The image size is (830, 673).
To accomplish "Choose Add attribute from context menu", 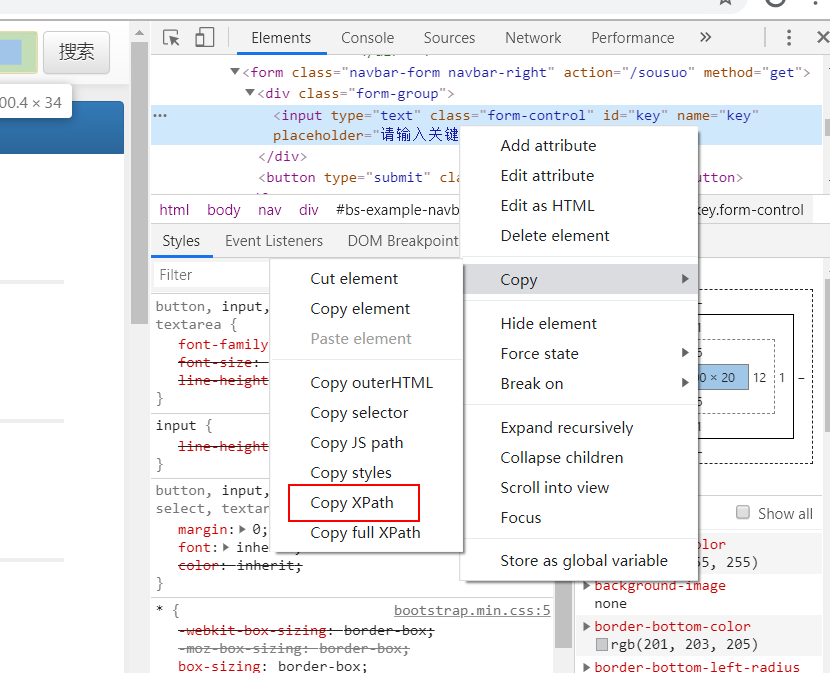I will (548, 146).
